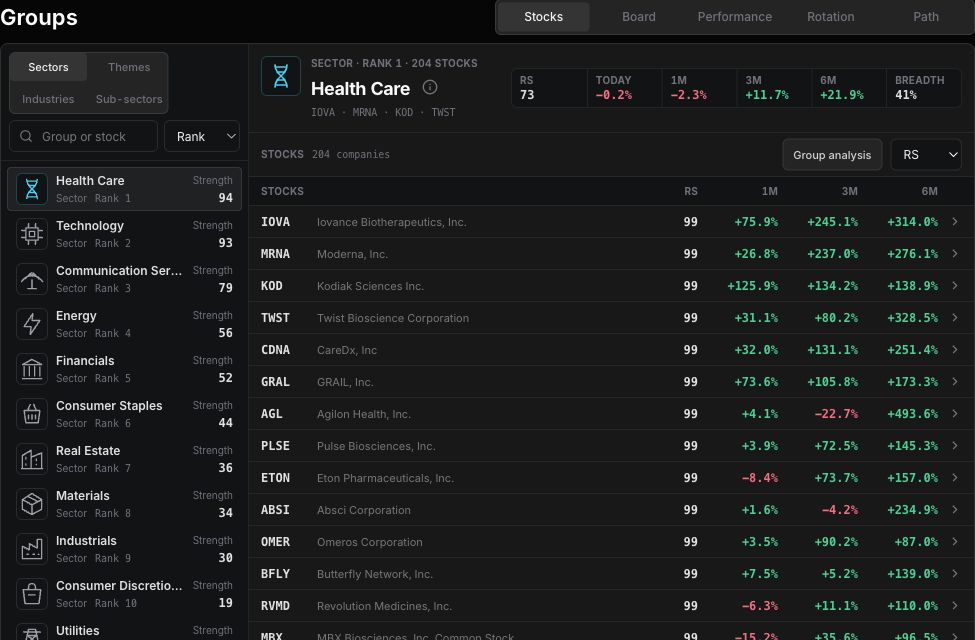Click the Industrials factory icon
The width and height of the screenshot is (975, 640).
(x=32, y=549)
